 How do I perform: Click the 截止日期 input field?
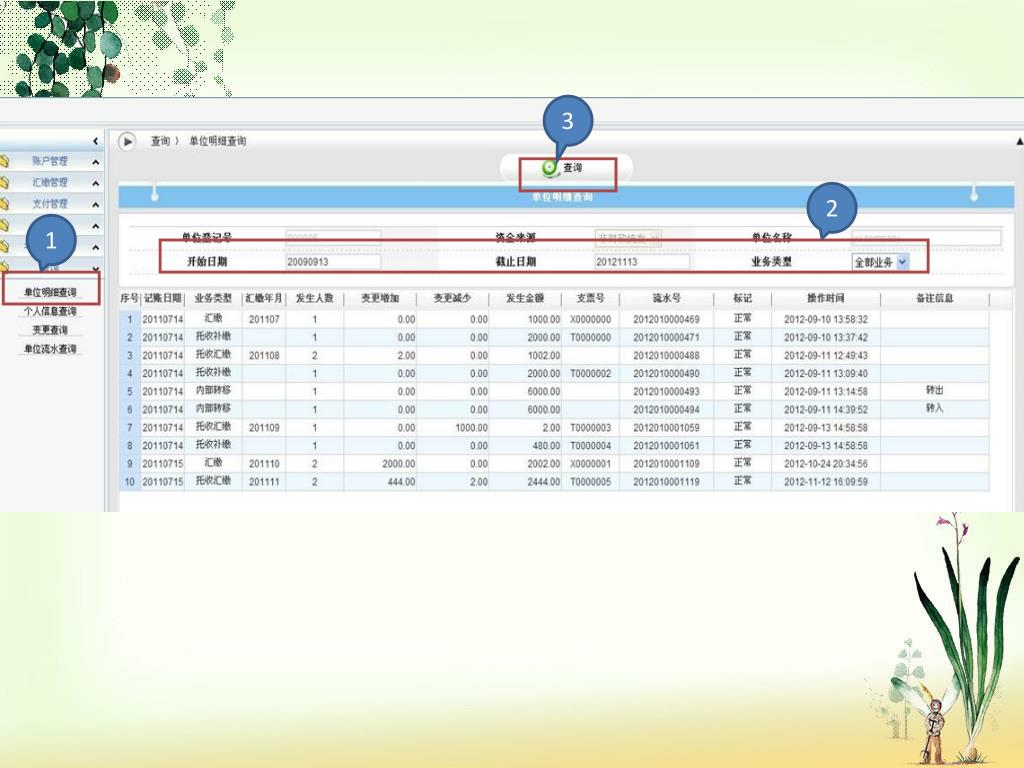coord(641,262)
